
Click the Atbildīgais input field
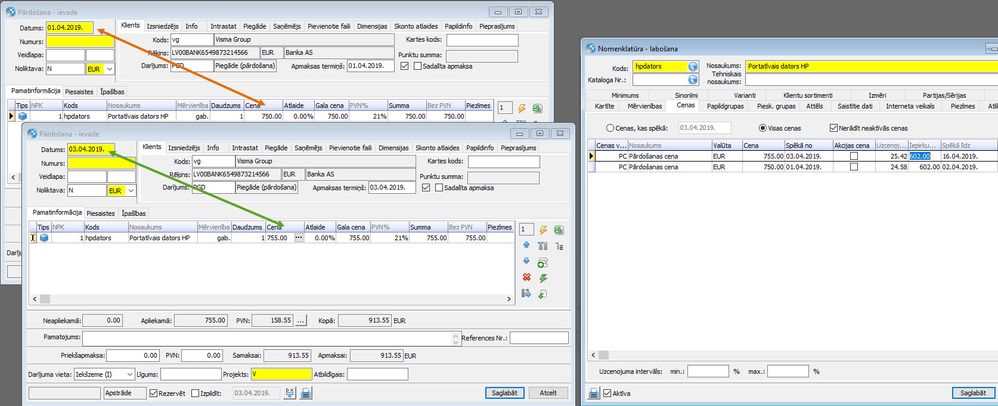(x=377, y=374)
